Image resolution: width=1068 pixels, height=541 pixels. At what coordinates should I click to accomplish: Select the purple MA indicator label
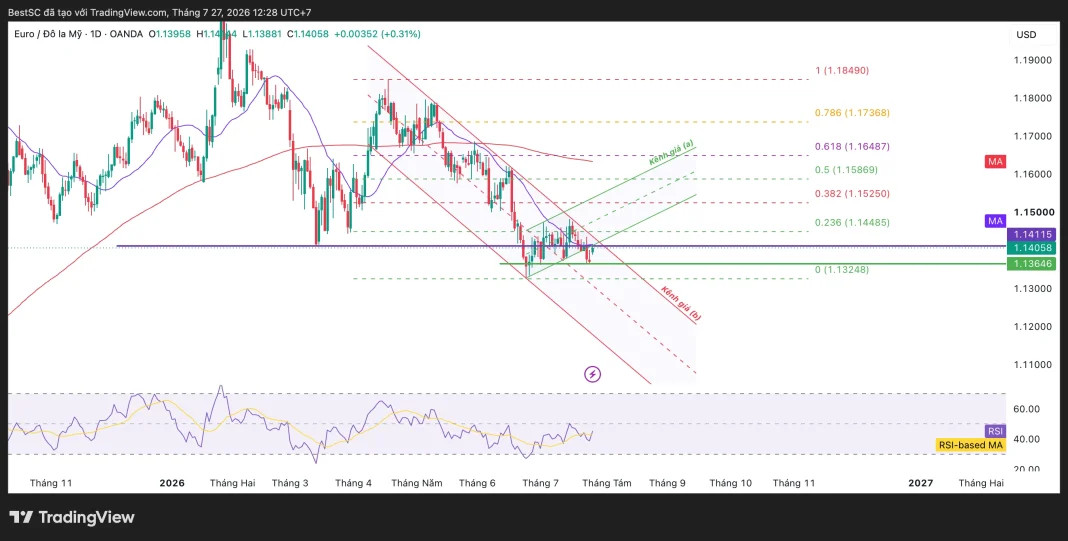click(995, 221)
